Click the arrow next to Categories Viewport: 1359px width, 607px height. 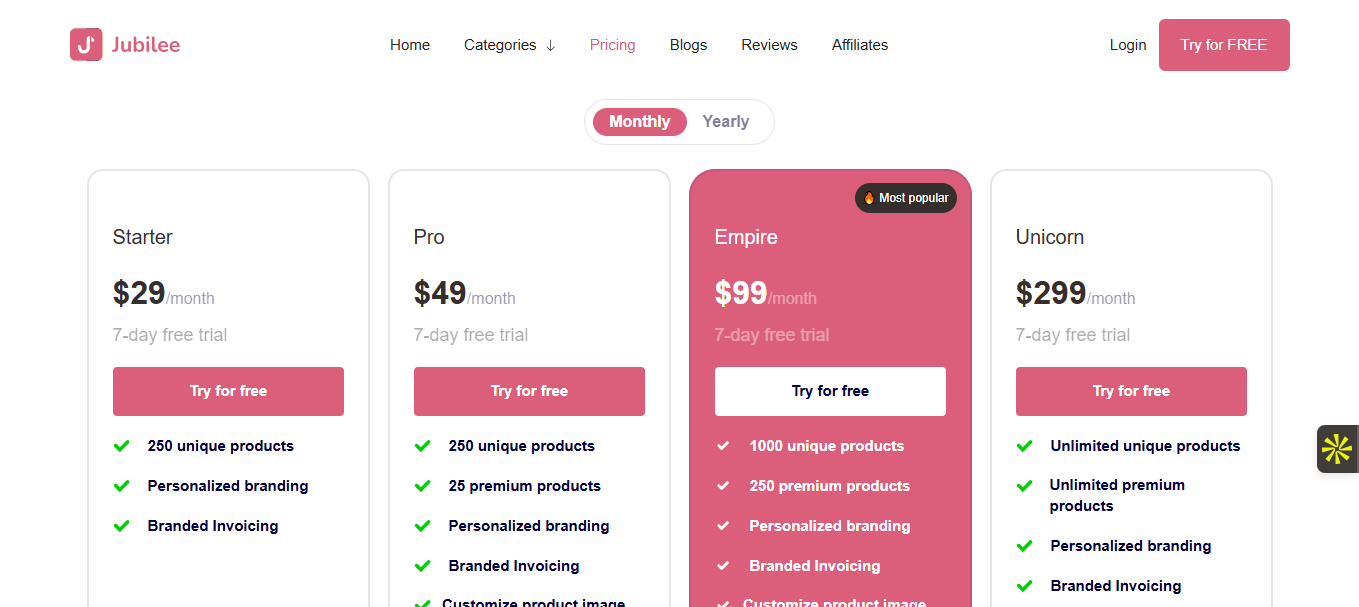550,45
